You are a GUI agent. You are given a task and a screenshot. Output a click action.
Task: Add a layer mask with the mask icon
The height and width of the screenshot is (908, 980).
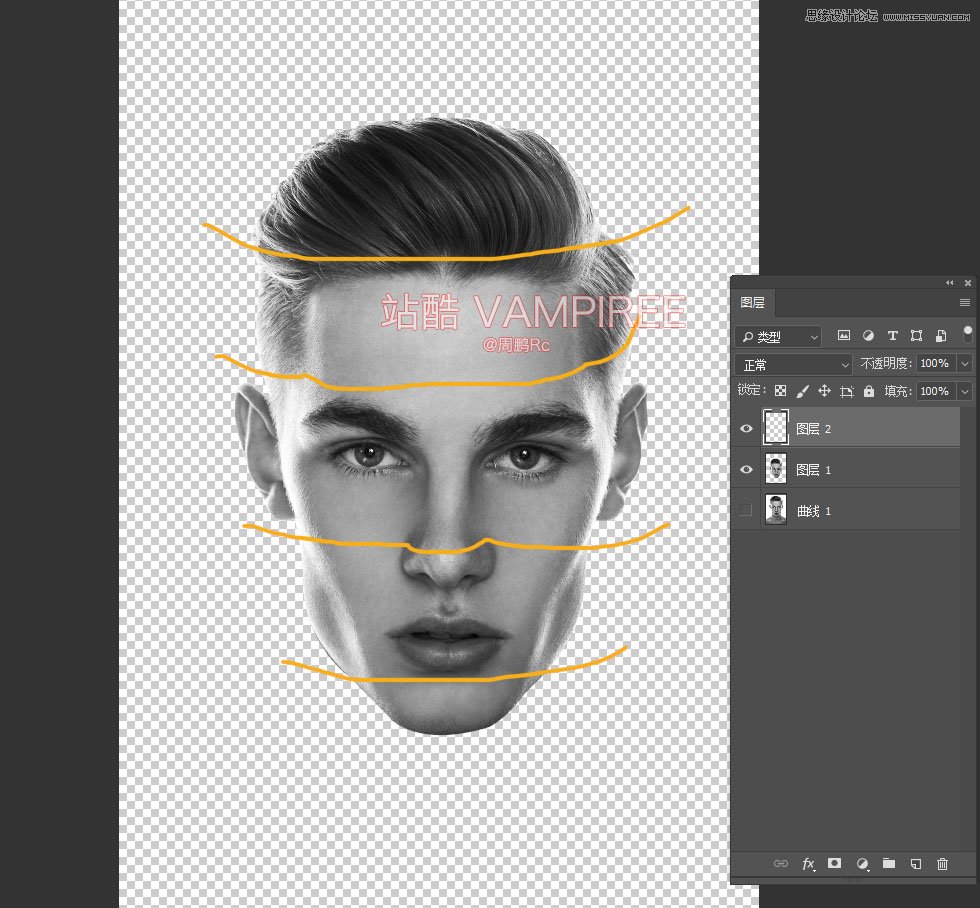(x=835, y=864)
